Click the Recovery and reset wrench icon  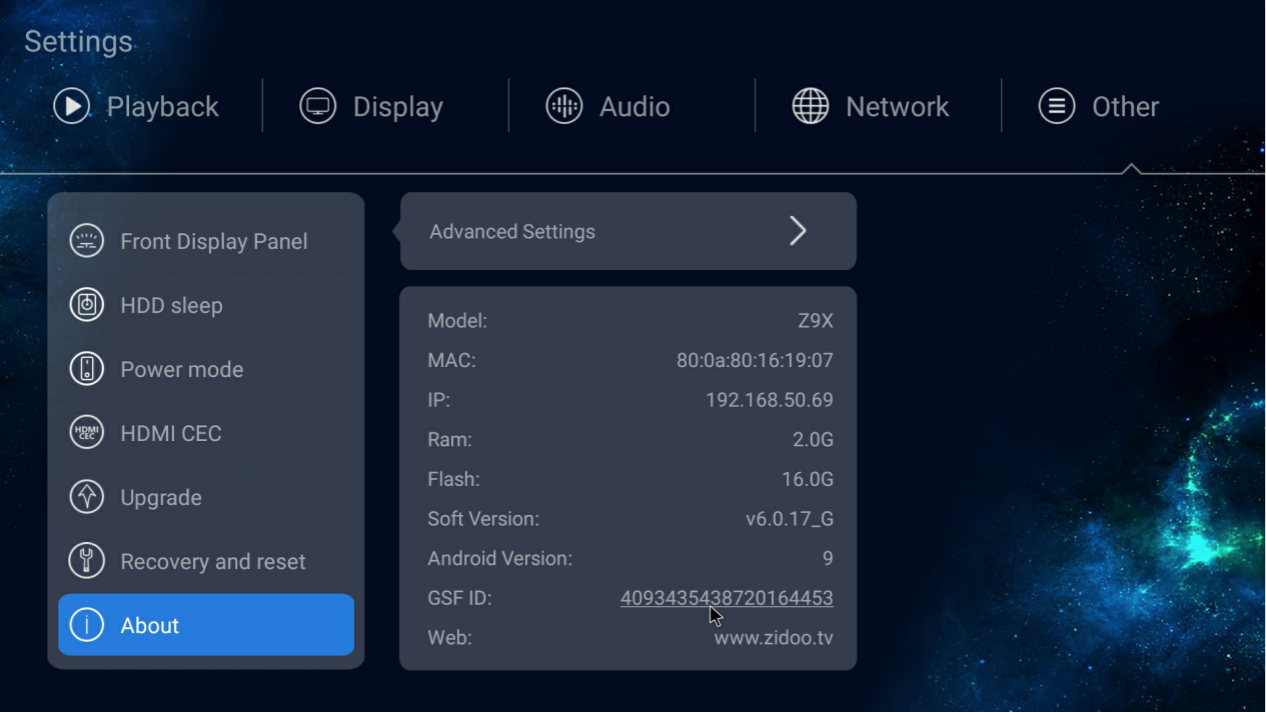(87, 561)
